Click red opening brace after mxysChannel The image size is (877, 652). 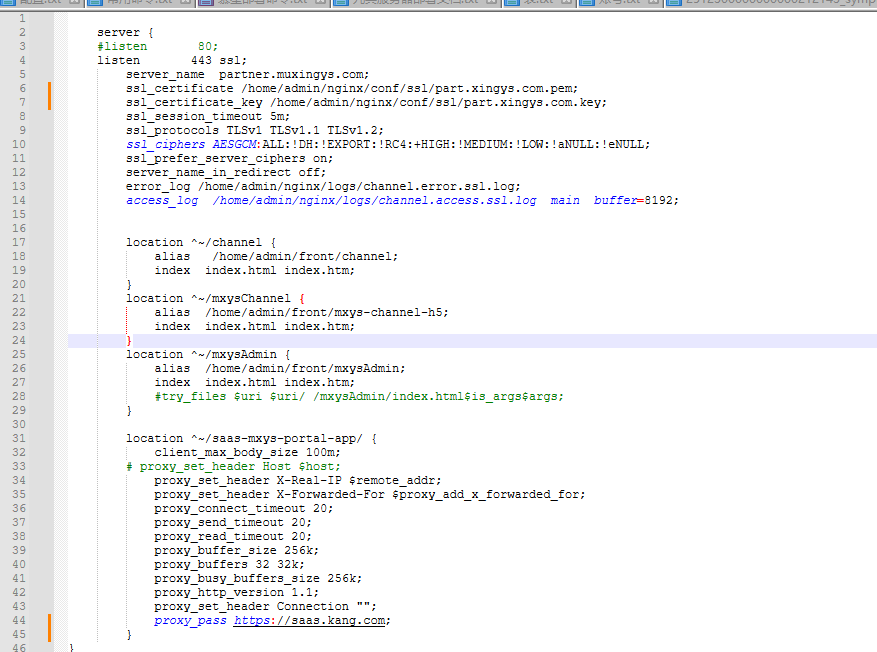tap(302, 298)
